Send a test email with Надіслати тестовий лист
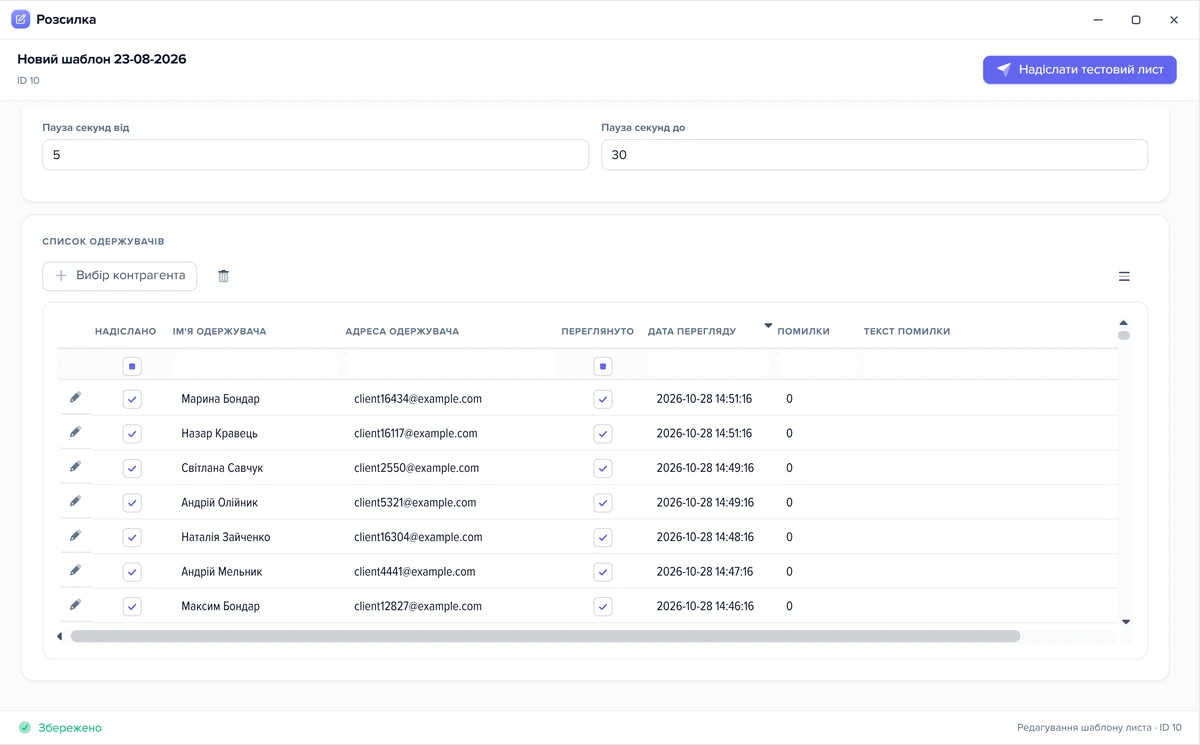 click(x=1080, y=70)
